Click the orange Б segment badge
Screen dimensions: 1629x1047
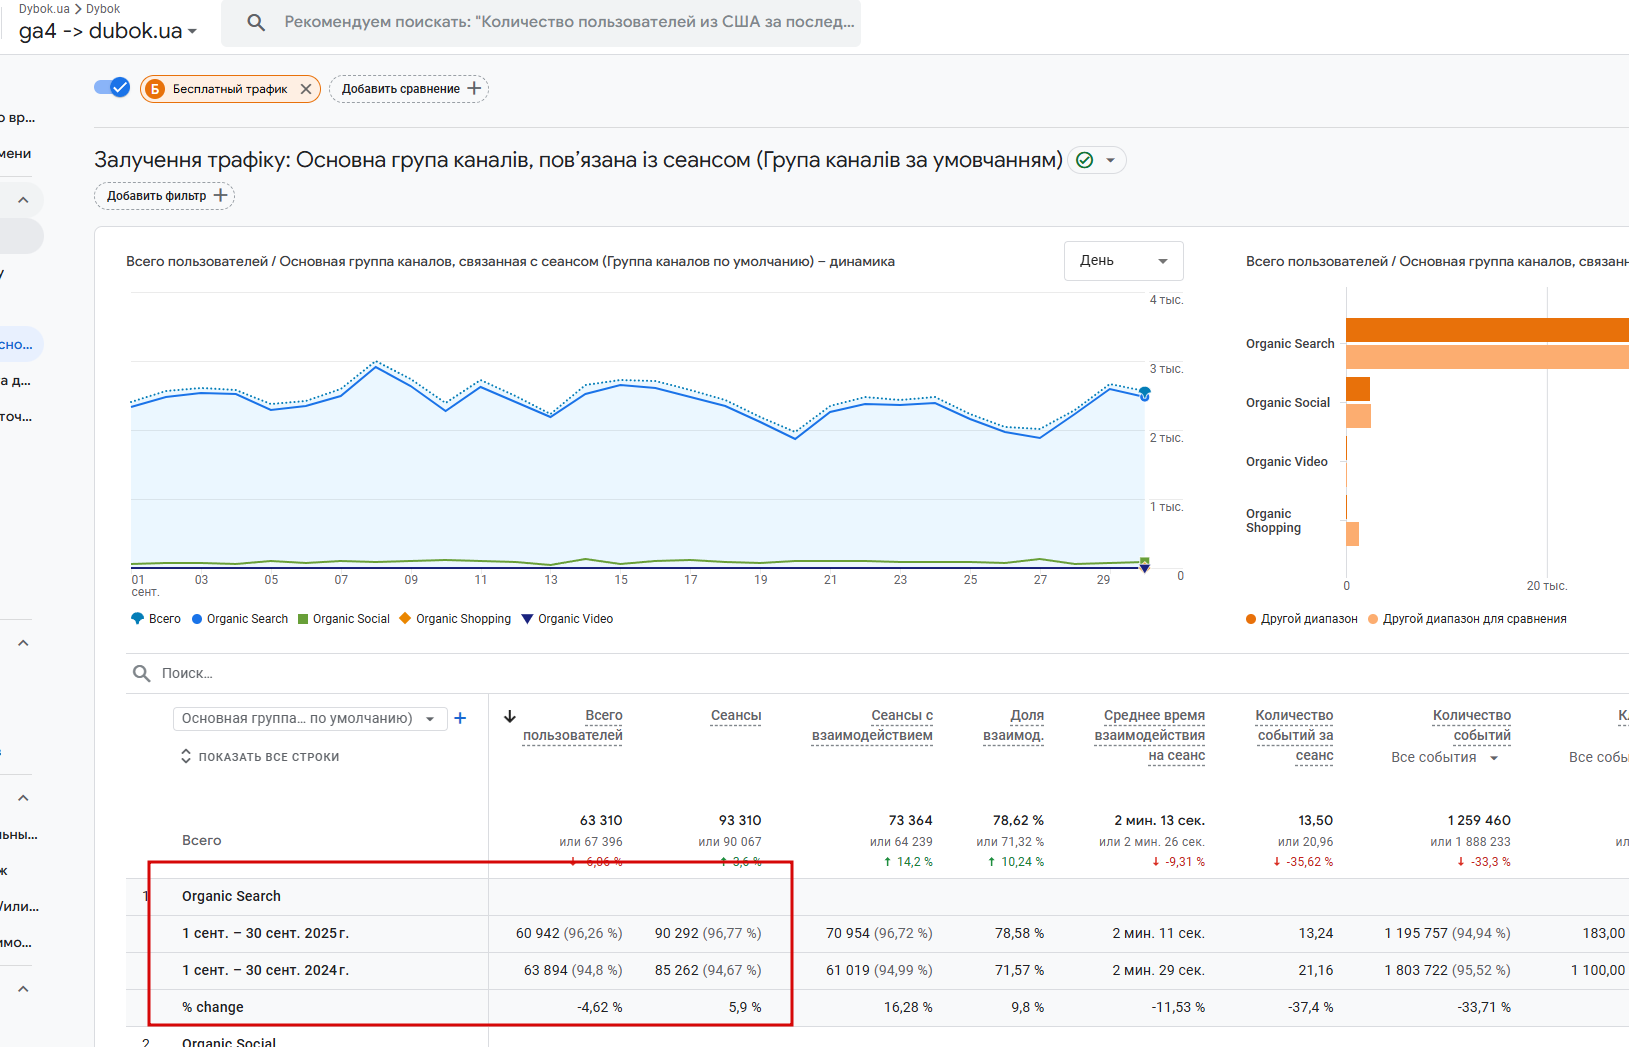155,89
